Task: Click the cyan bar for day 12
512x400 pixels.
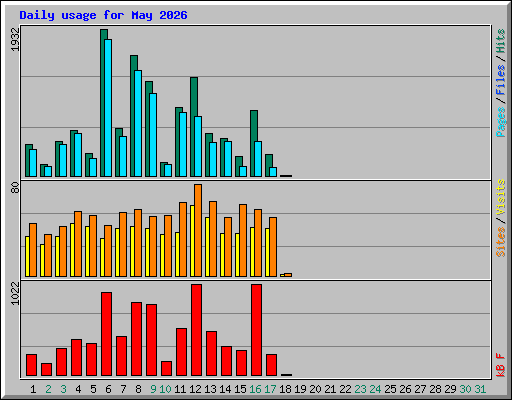Action: tap(198, 146)
